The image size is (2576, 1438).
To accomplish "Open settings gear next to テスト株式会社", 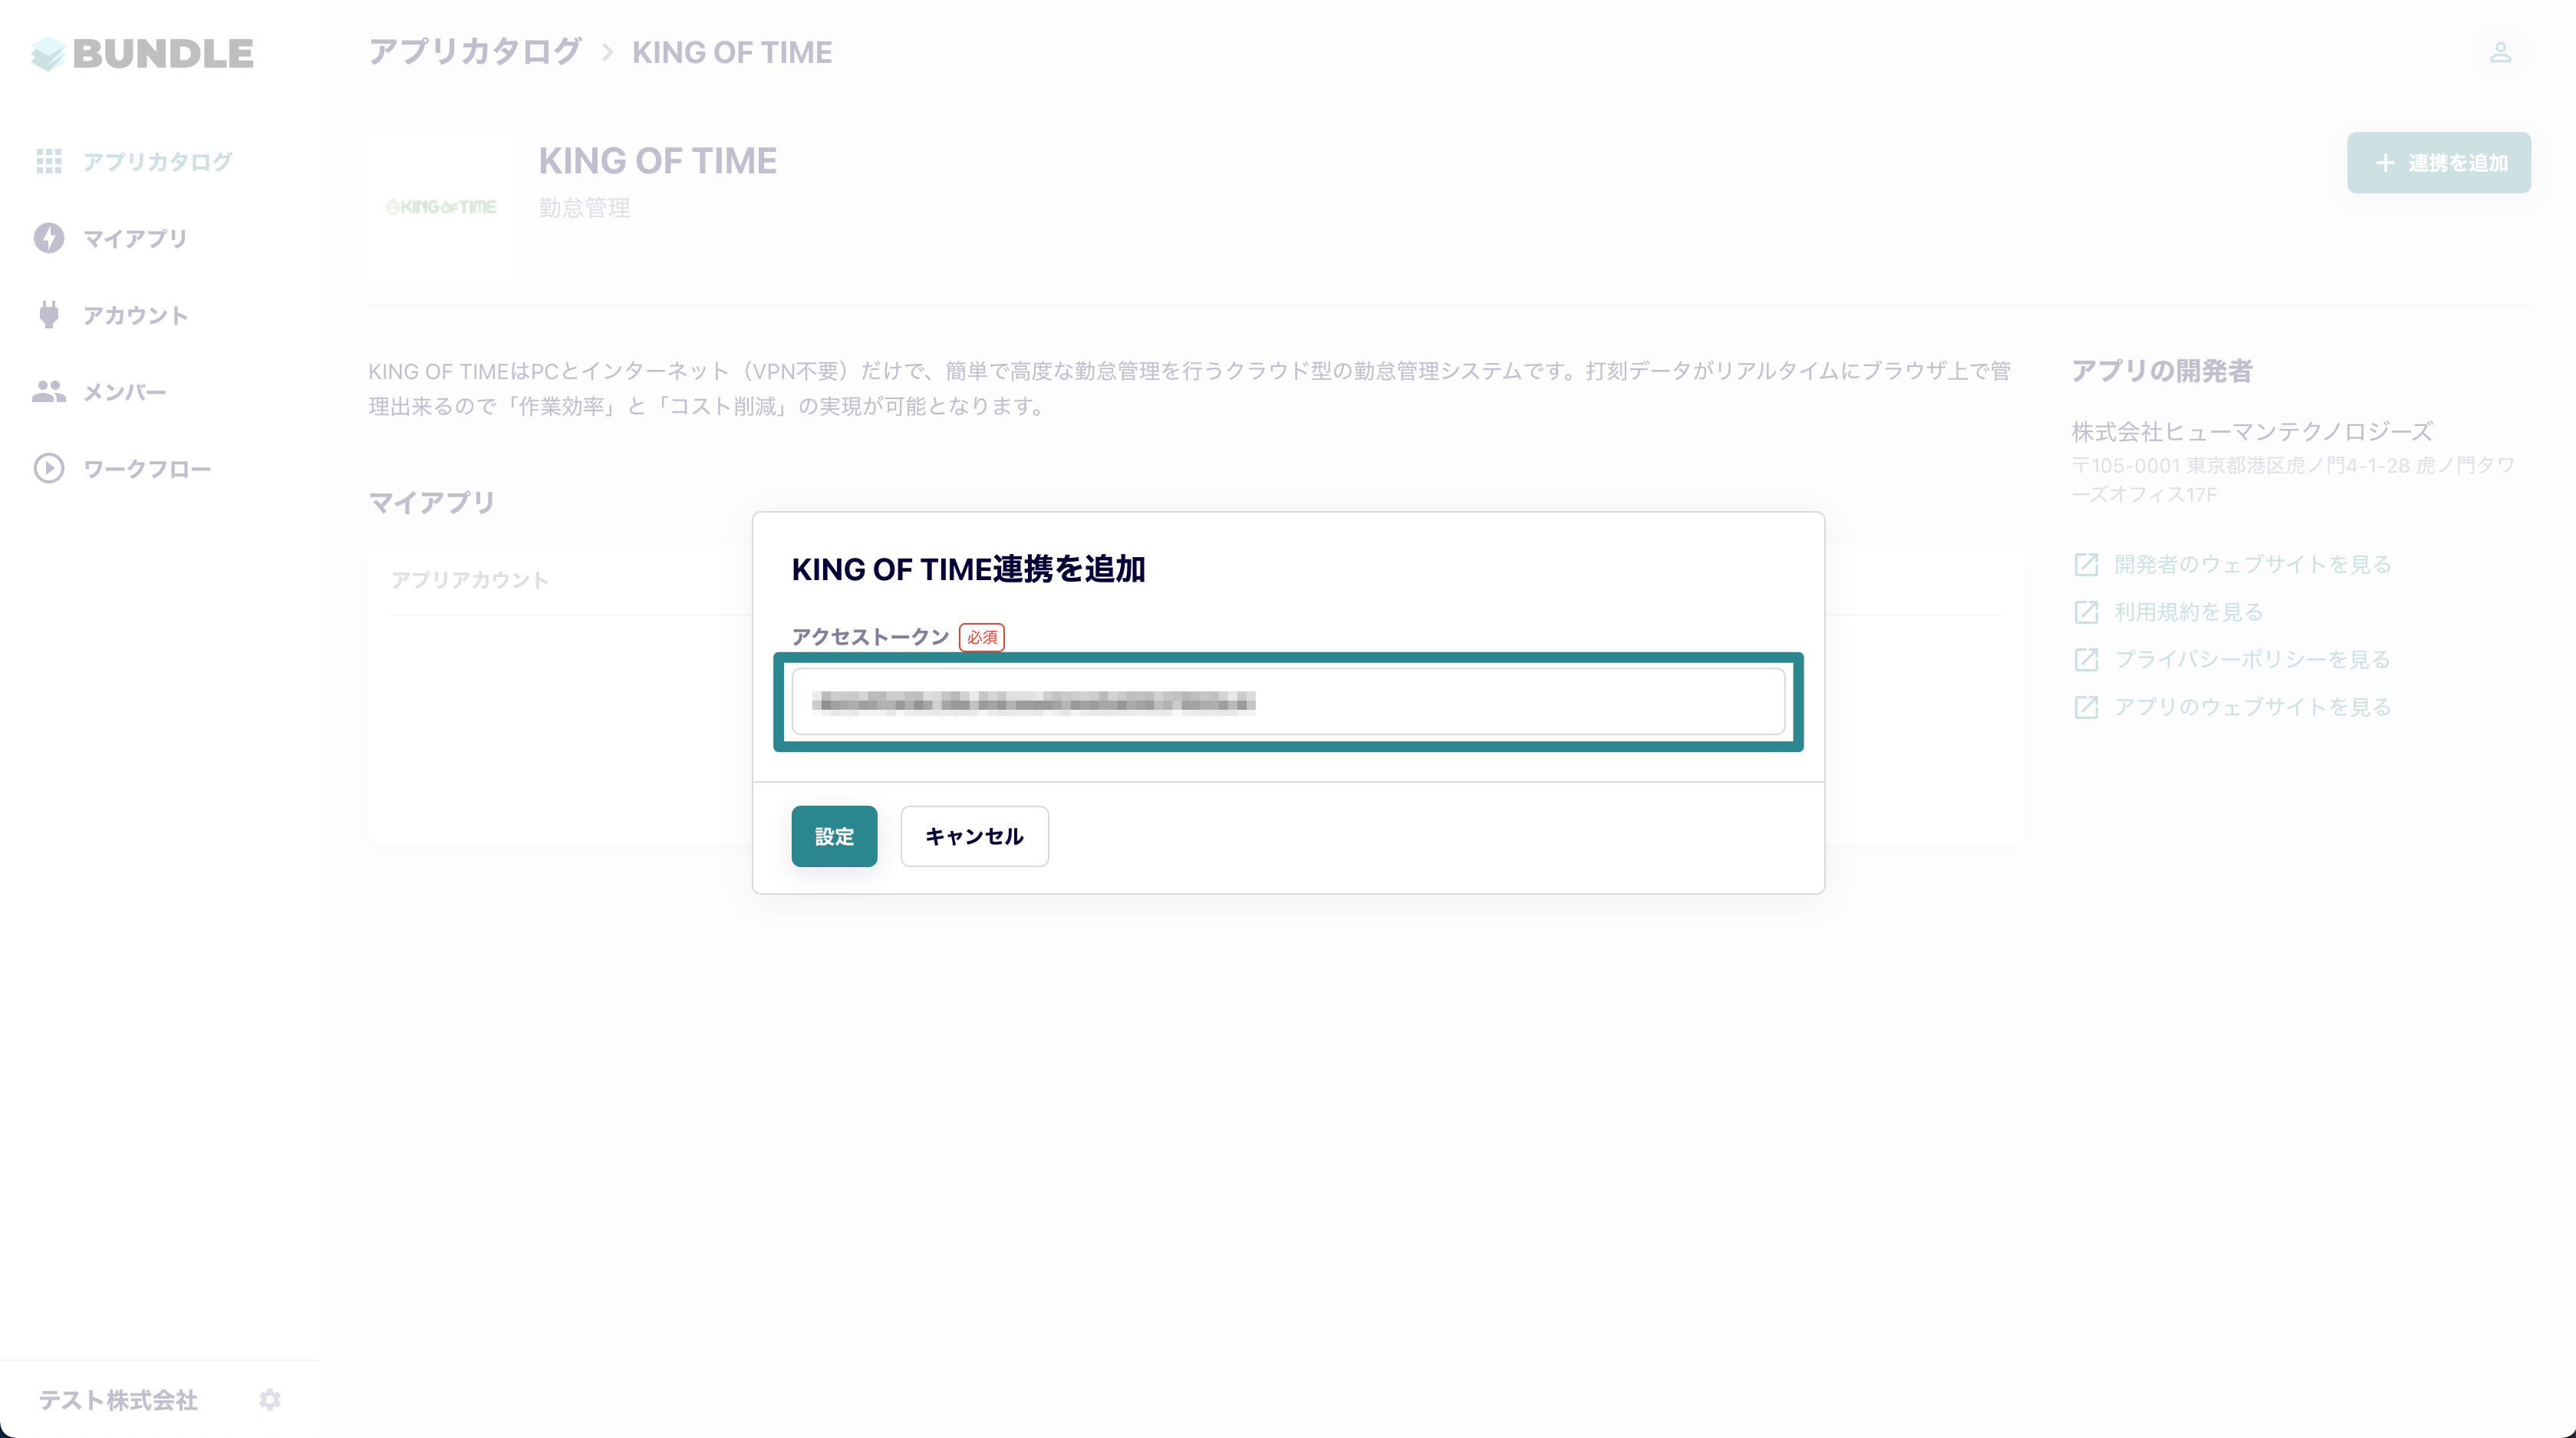I will [270, 1399].
